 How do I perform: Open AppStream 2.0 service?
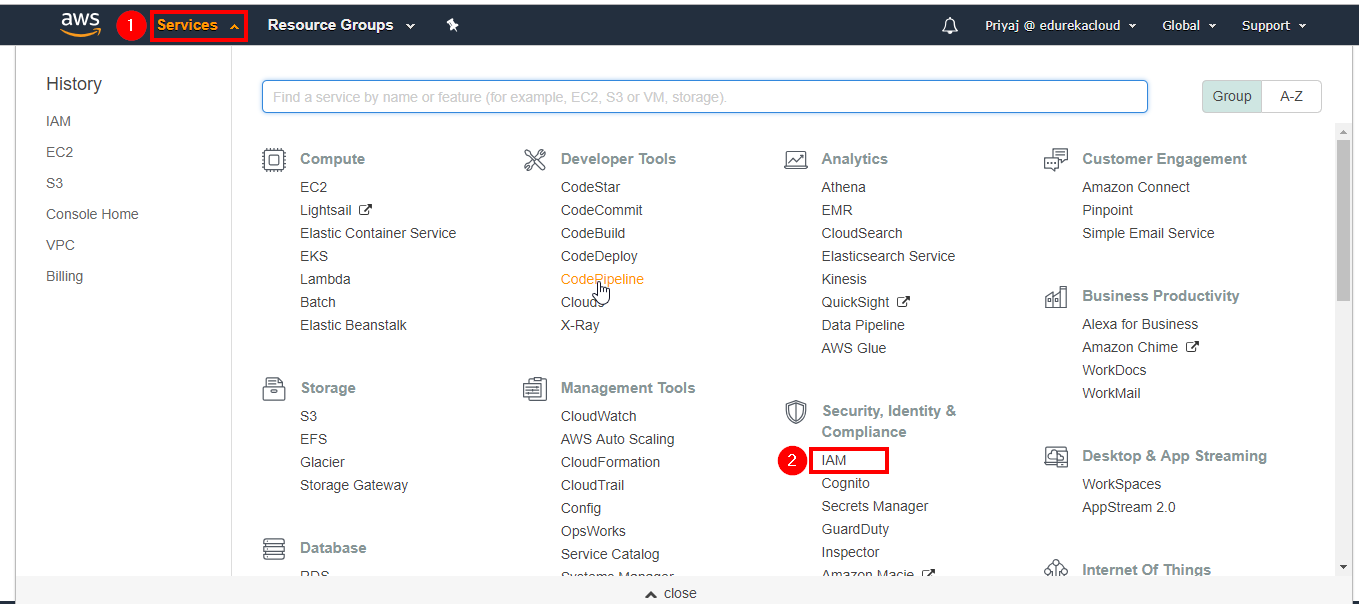coord(1128,507)
